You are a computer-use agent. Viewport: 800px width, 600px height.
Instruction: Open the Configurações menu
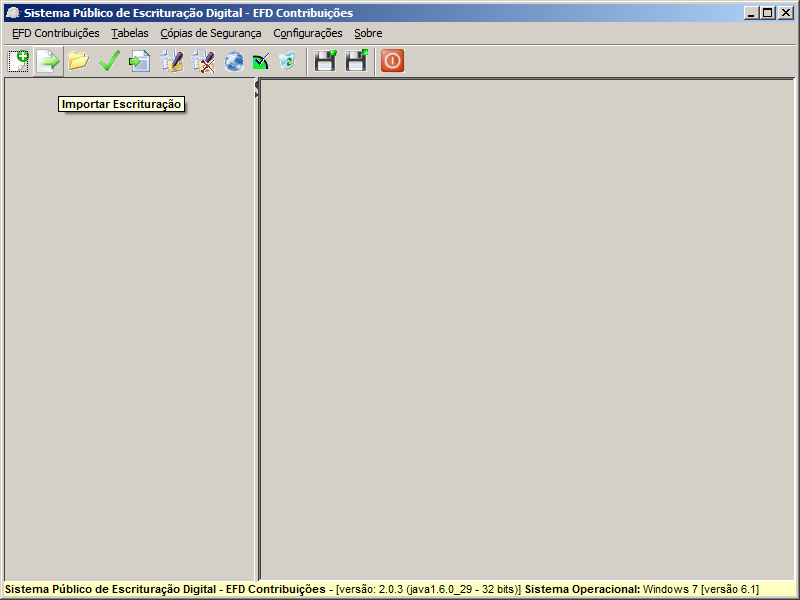coord(308,33)
